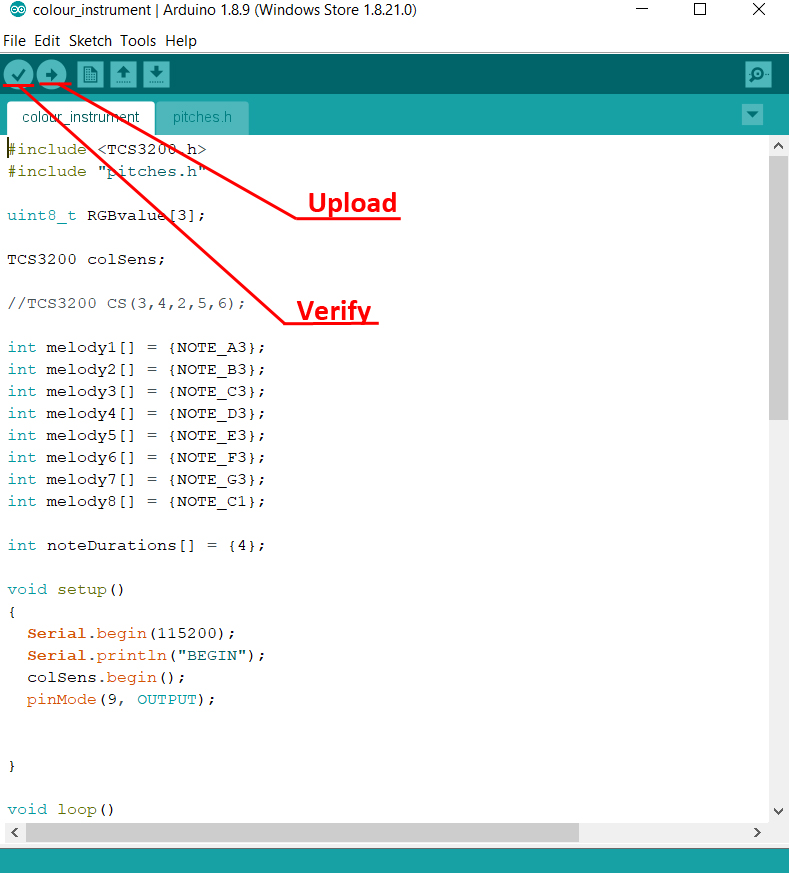
Task: Expand the tab options dropdown arrow
Action: 752,115
